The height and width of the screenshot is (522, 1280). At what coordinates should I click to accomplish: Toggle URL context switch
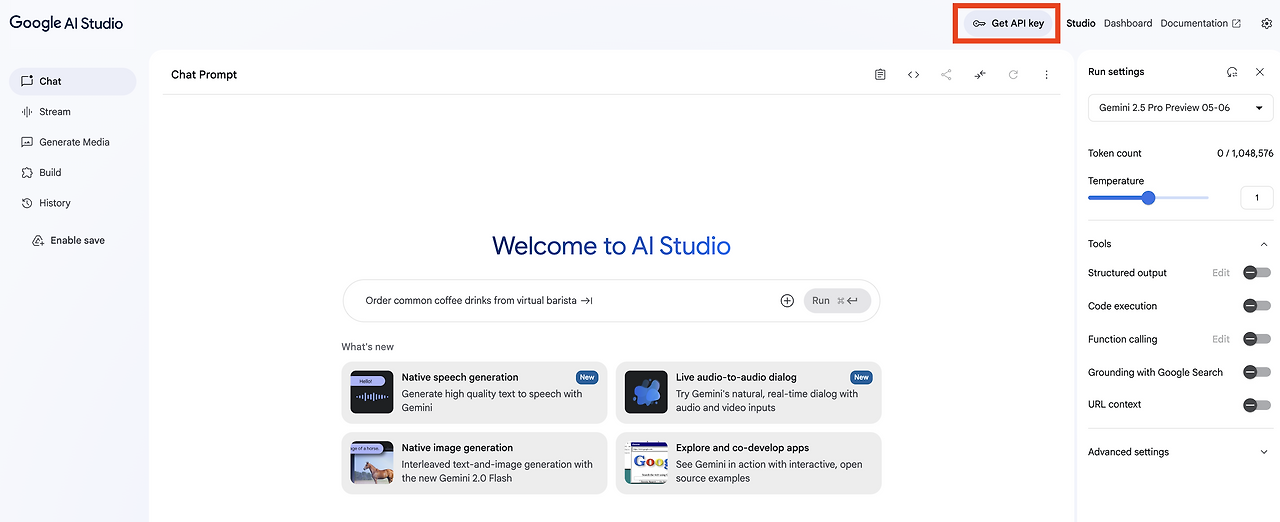[x=1256, y=405]
